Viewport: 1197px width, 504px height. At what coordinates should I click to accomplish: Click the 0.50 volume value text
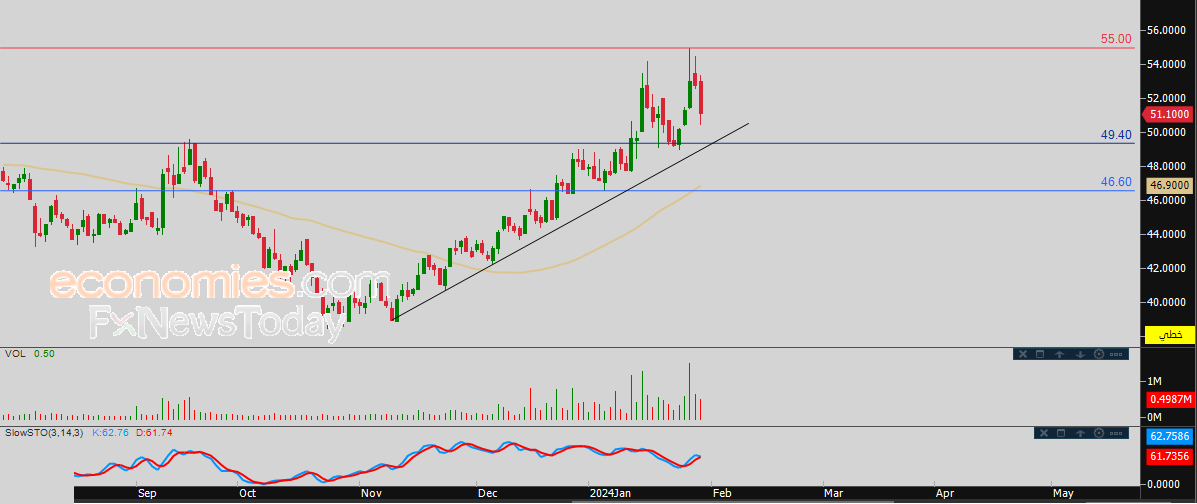[x=43, y=354]
